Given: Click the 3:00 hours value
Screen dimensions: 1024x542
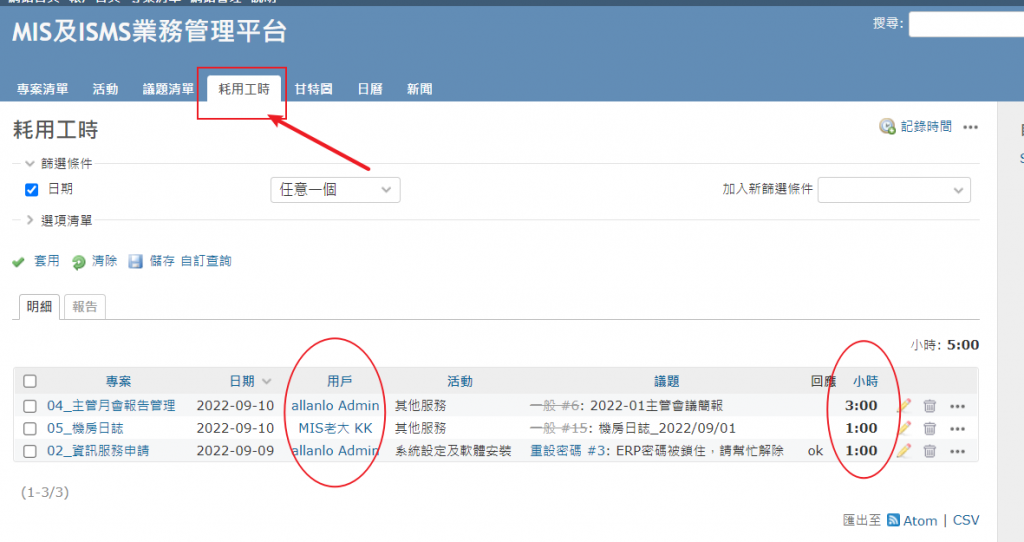Looking at the screenshot, I should (861, 406).
